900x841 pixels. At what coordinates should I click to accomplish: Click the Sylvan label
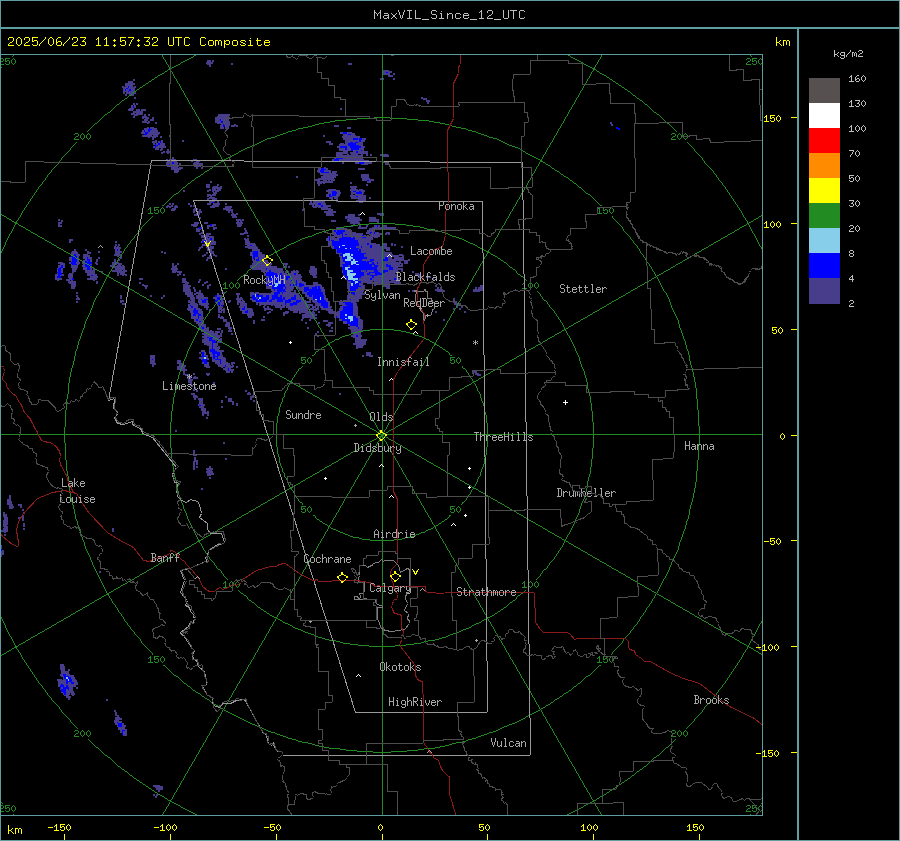coord(382,295)
